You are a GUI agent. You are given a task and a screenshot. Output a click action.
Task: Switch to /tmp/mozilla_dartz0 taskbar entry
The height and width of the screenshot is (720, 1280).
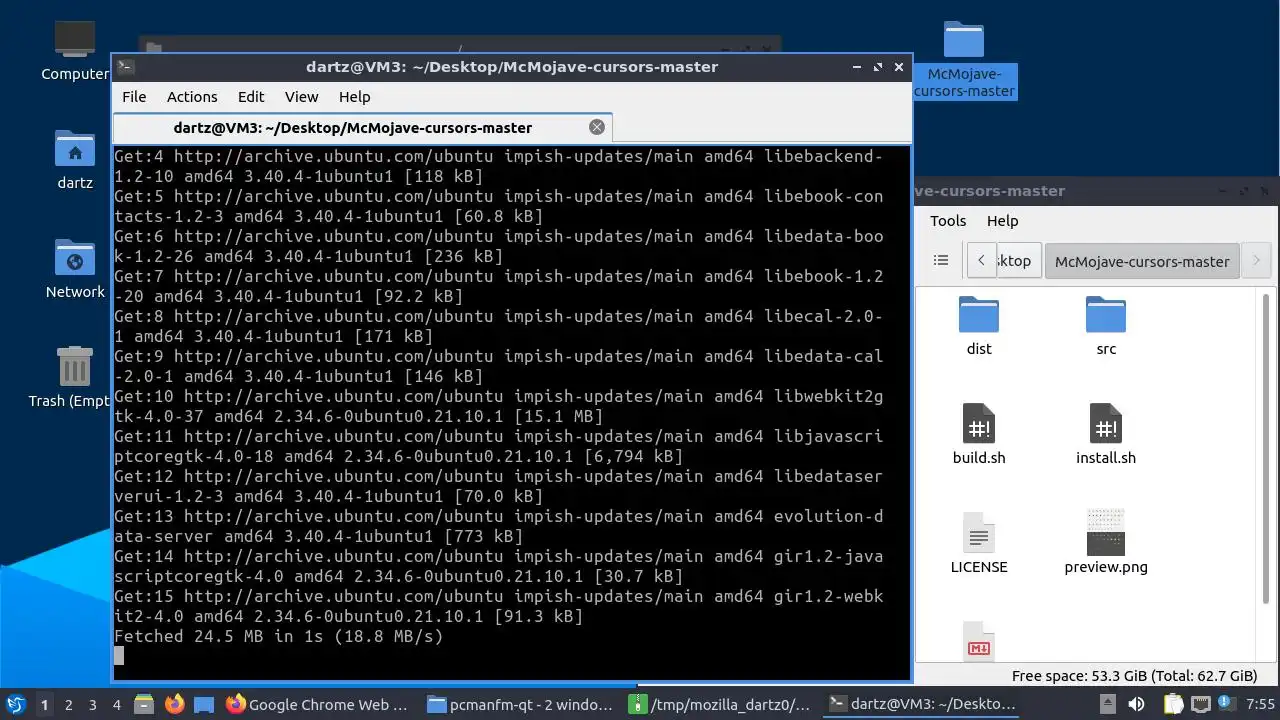click(722, 704)
